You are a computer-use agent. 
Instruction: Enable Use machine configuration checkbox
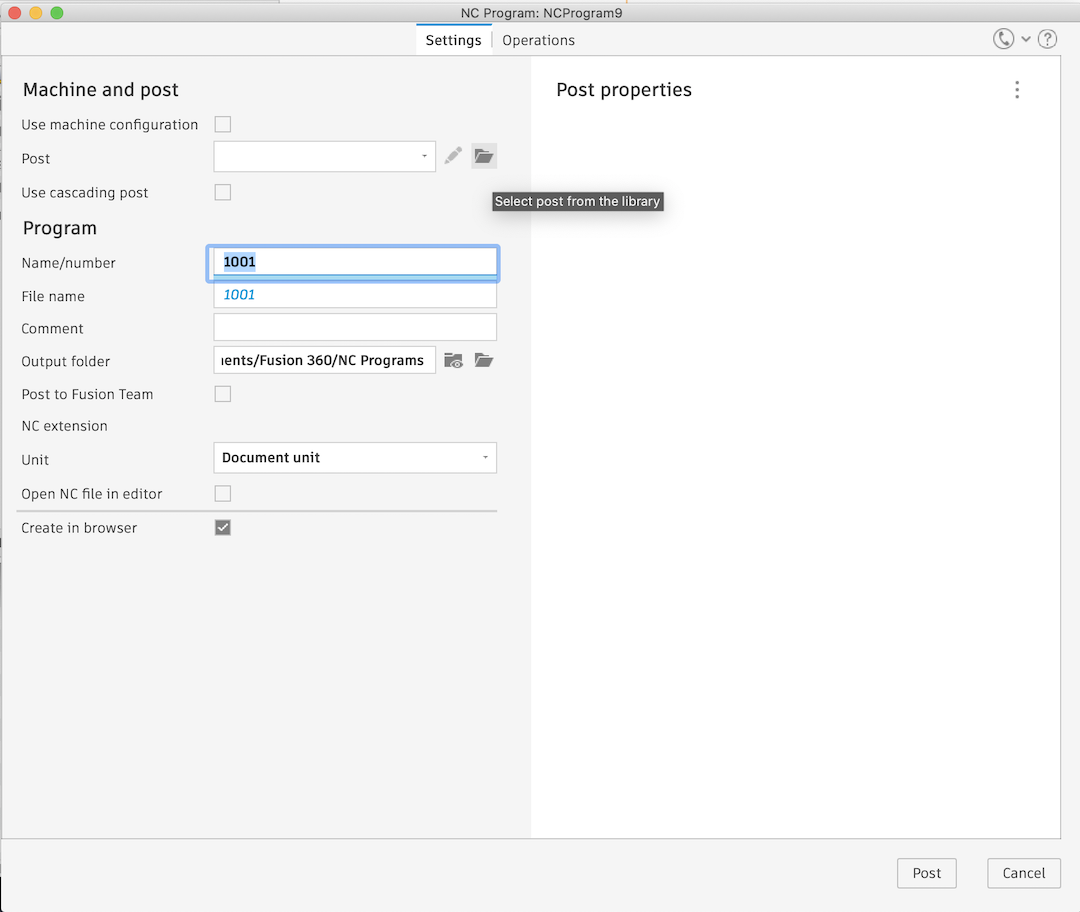tap(222, 124)
